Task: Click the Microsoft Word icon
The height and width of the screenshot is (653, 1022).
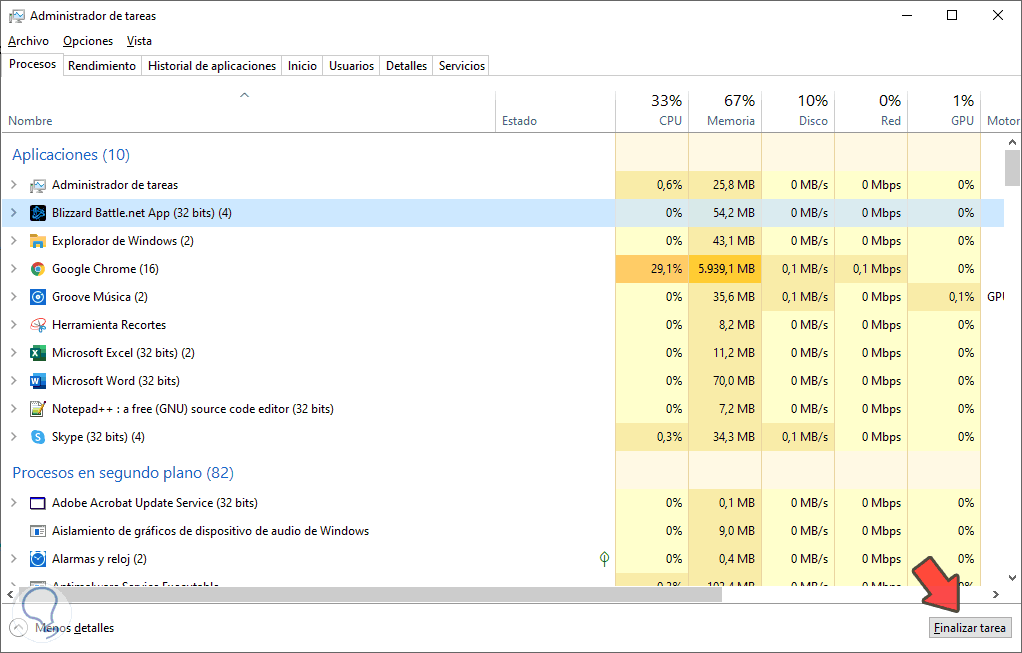Action: (37, 380)
